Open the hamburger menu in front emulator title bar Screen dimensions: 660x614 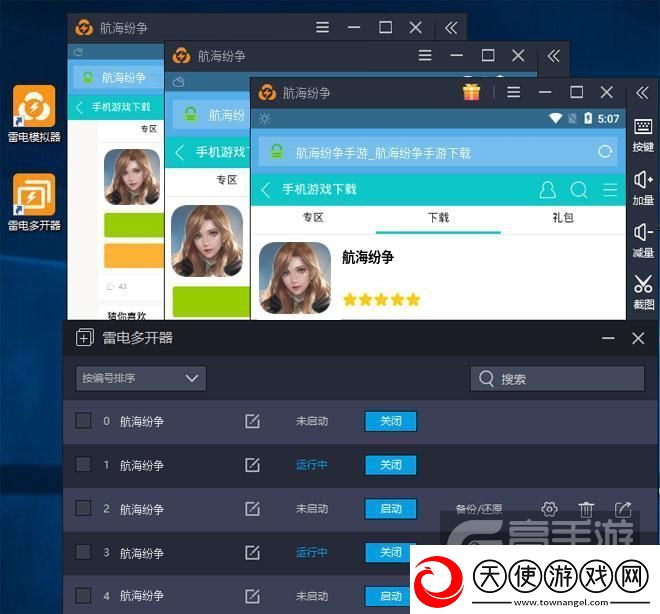click(513, 92)
